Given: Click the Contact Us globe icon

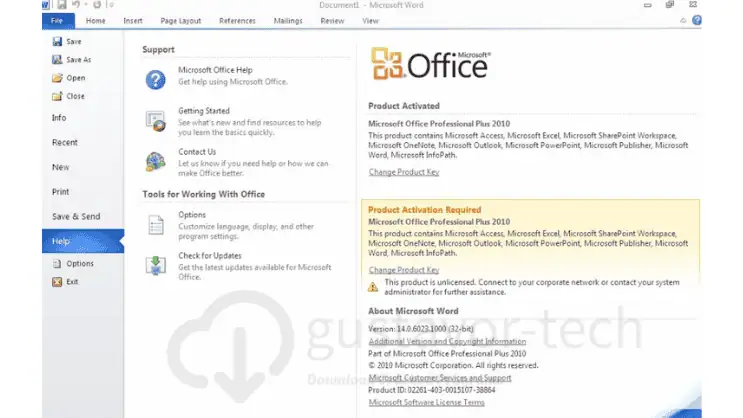Looking at the screenshot, I should click(x=155, y=162).
